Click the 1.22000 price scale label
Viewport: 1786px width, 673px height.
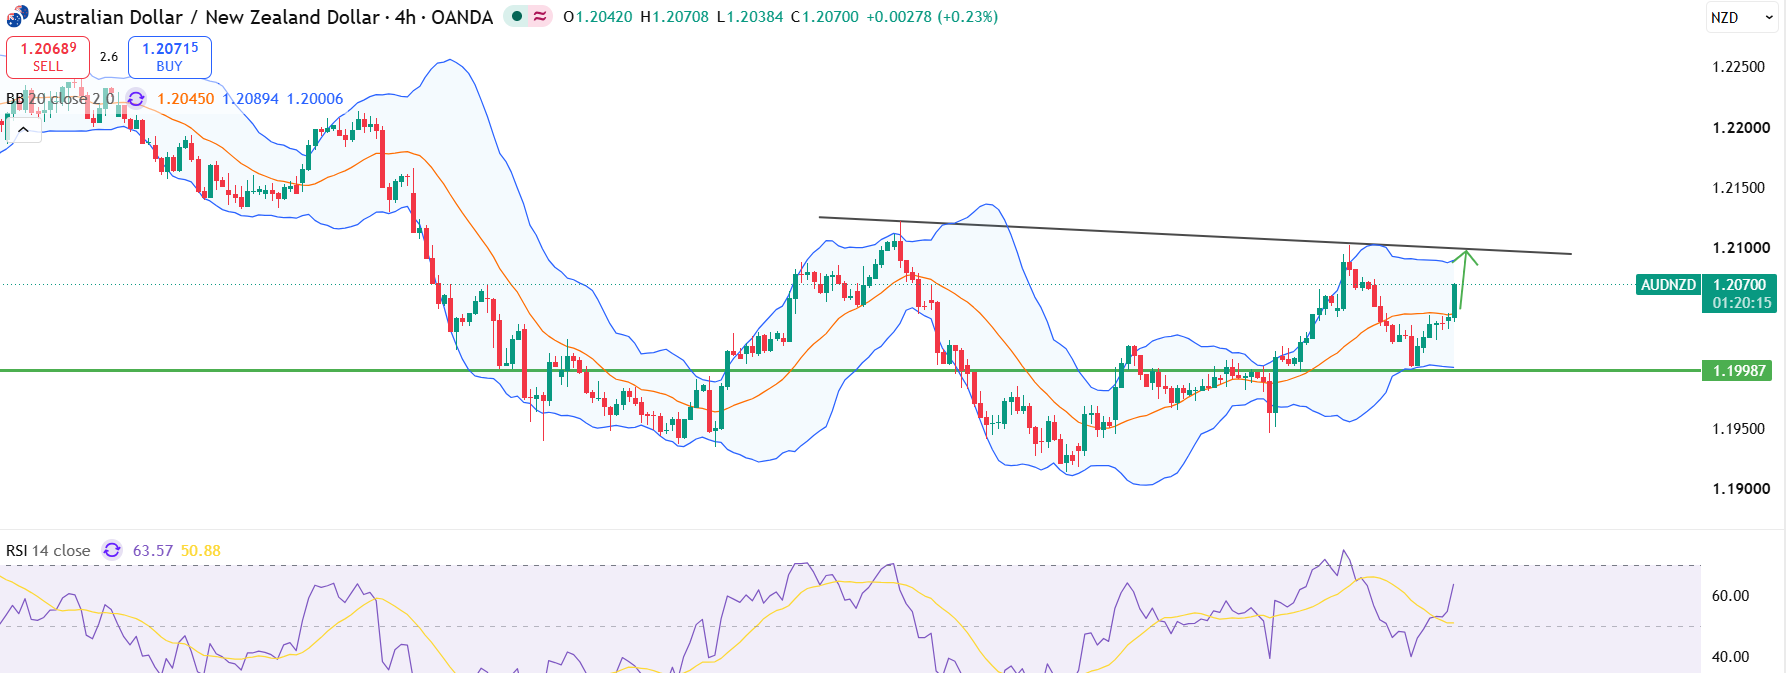[x=1741, y=128]
